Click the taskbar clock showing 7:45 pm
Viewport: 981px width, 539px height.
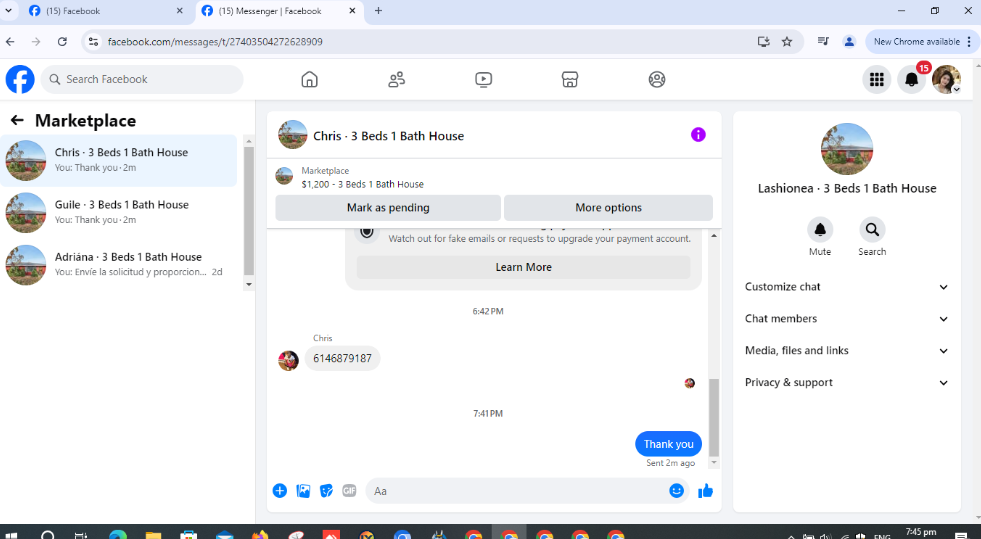point(920,532)
